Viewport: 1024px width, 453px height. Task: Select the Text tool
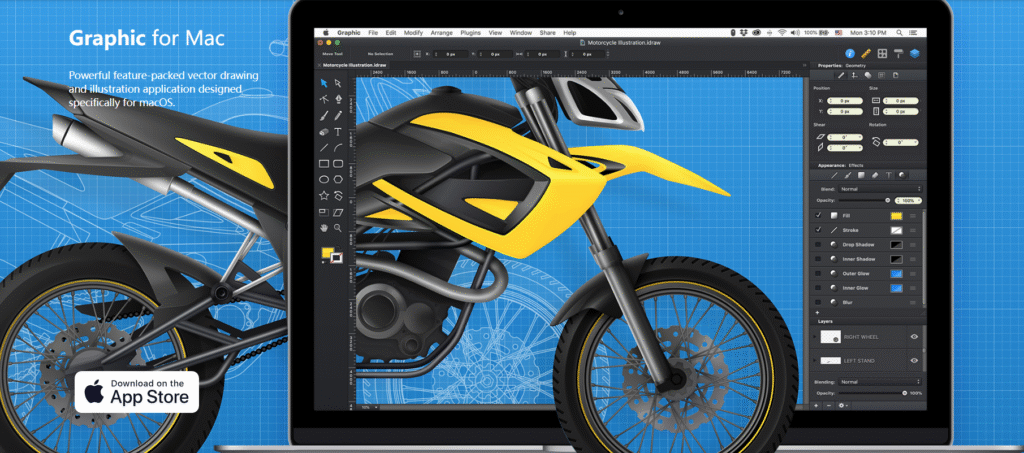[x=338, y=132]
